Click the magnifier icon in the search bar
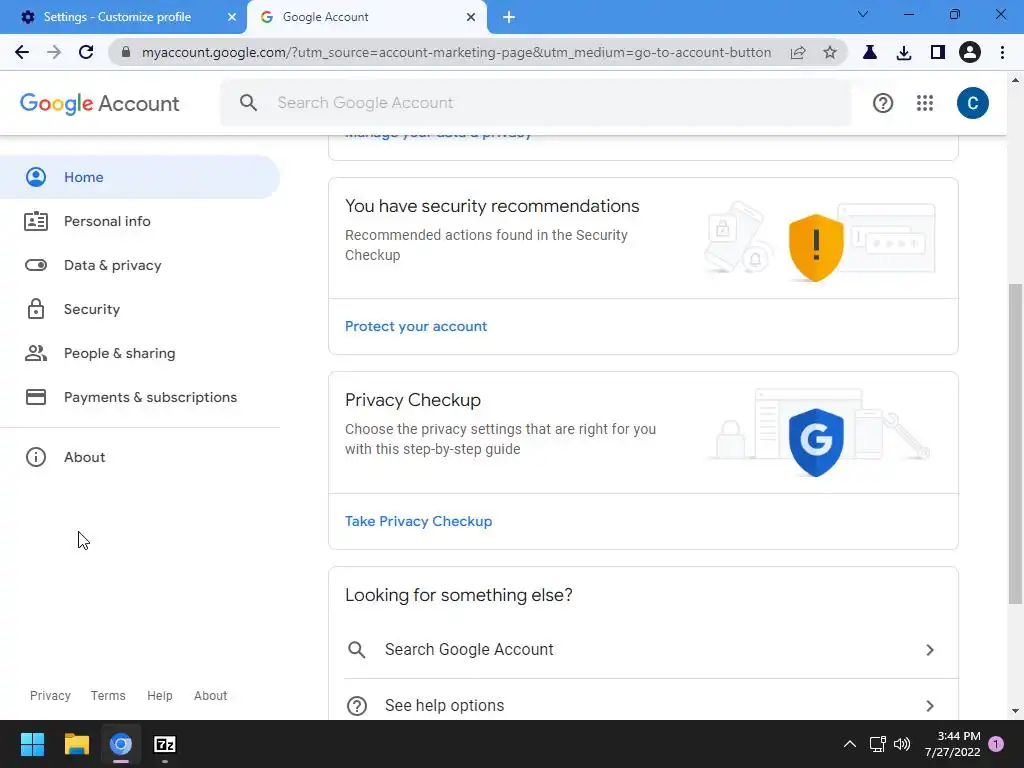This screenshot has width=1024, height=768. (x=248, y=103)
